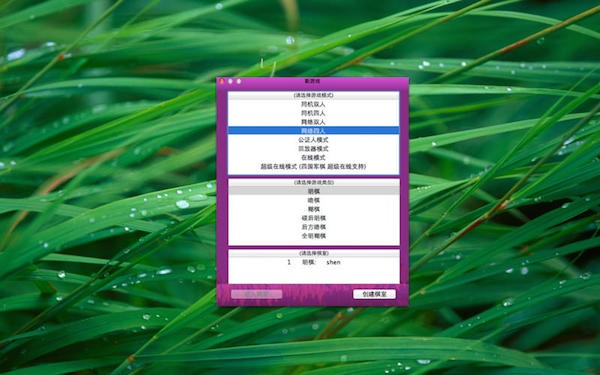Select 明棋 game type
Image resolution: width=600 pixels, height=375 pixels.
click(313, 191)
